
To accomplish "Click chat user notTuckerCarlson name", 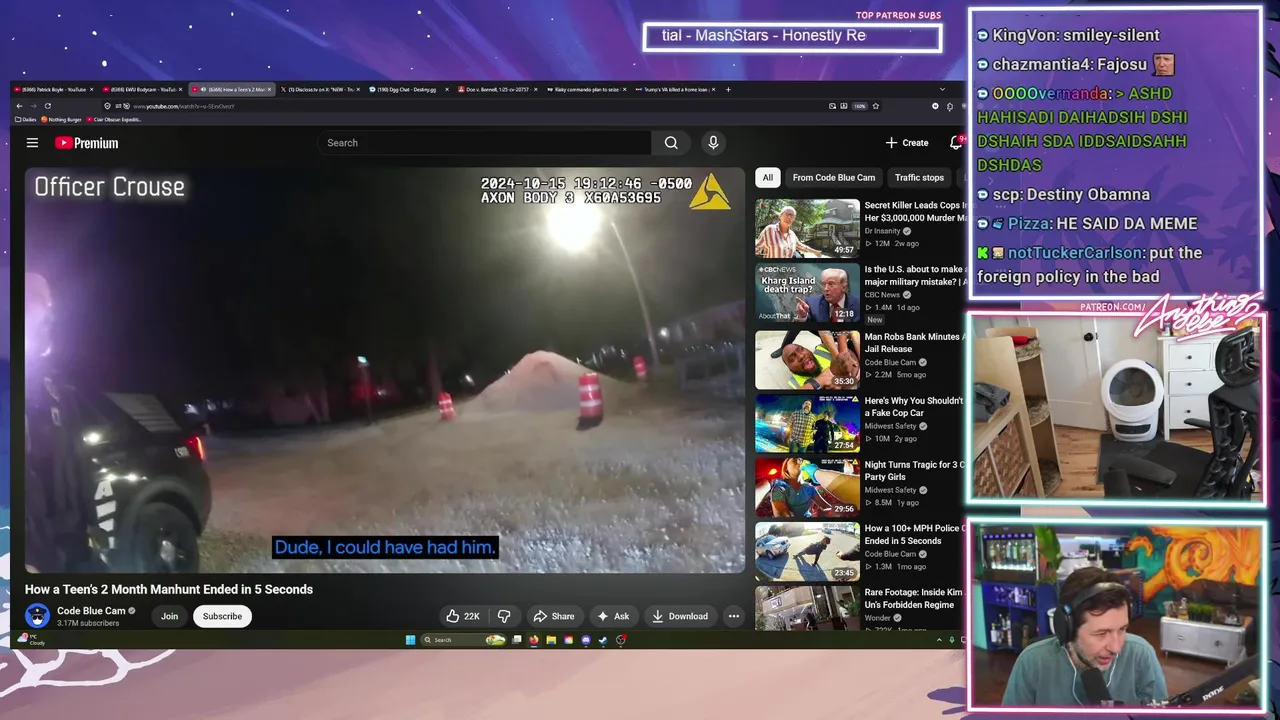I will [x=1076, y=253].
